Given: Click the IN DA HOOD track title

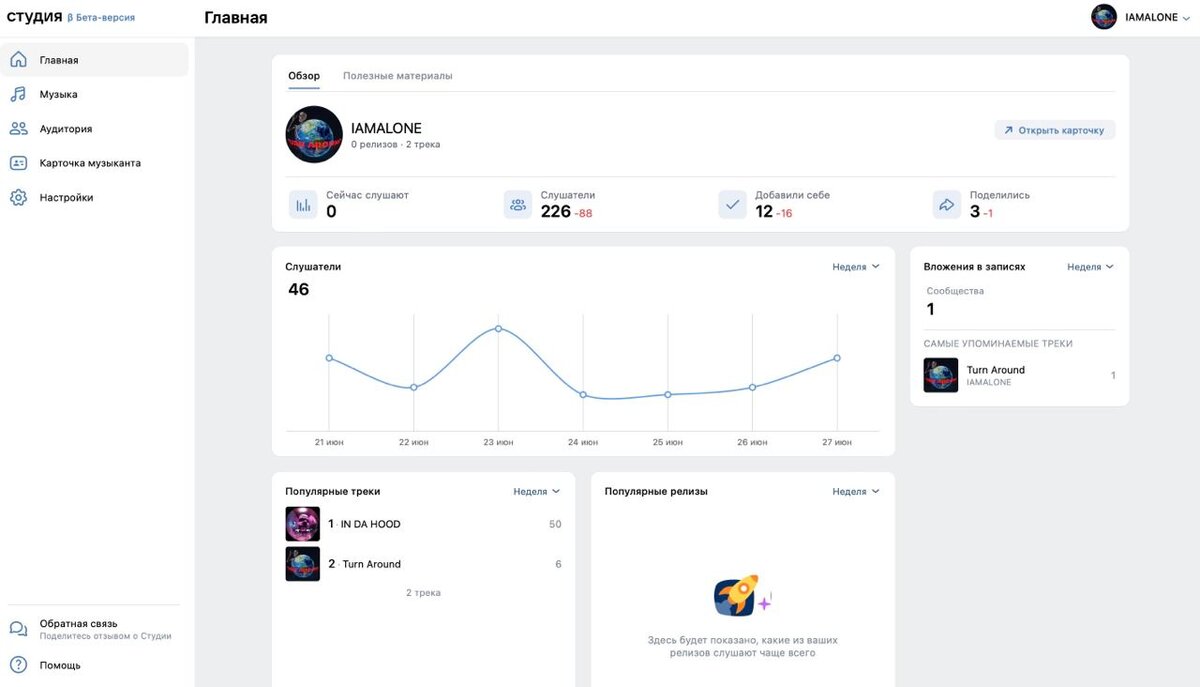Looking at the screenshot, I should [x=371, y=524].
